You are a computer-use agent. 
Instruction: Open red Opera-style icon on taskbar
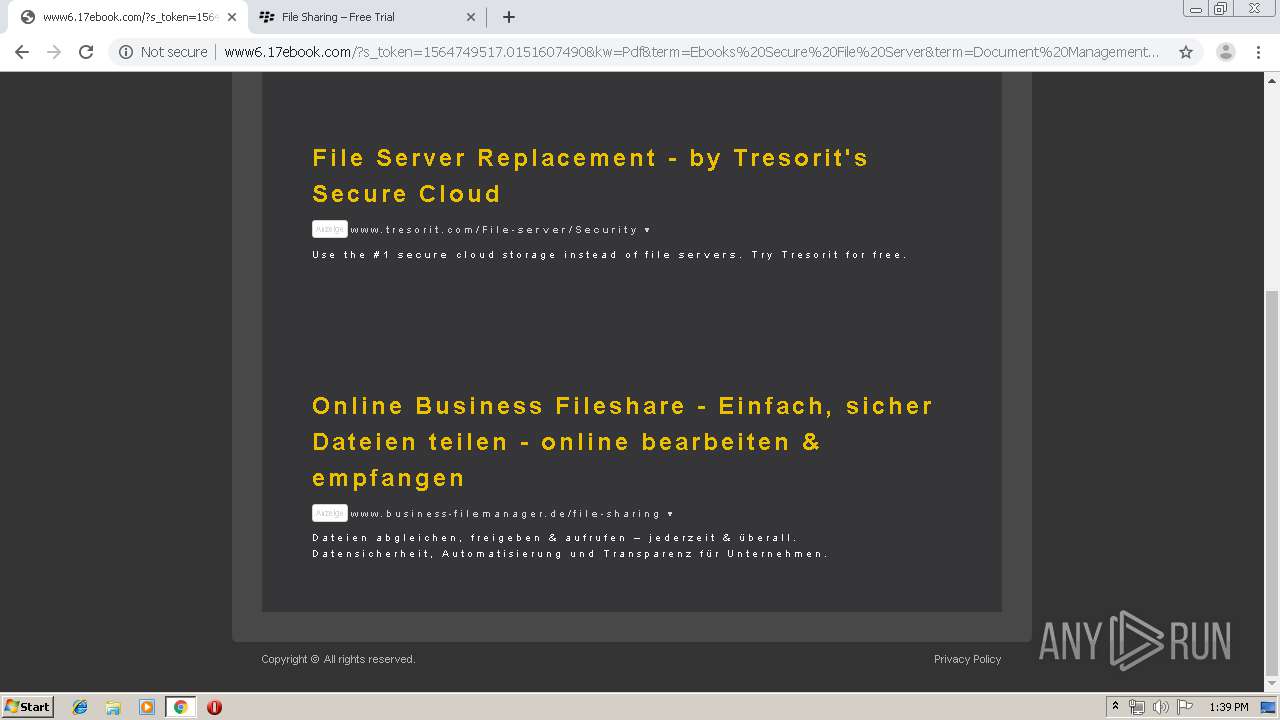214,707
